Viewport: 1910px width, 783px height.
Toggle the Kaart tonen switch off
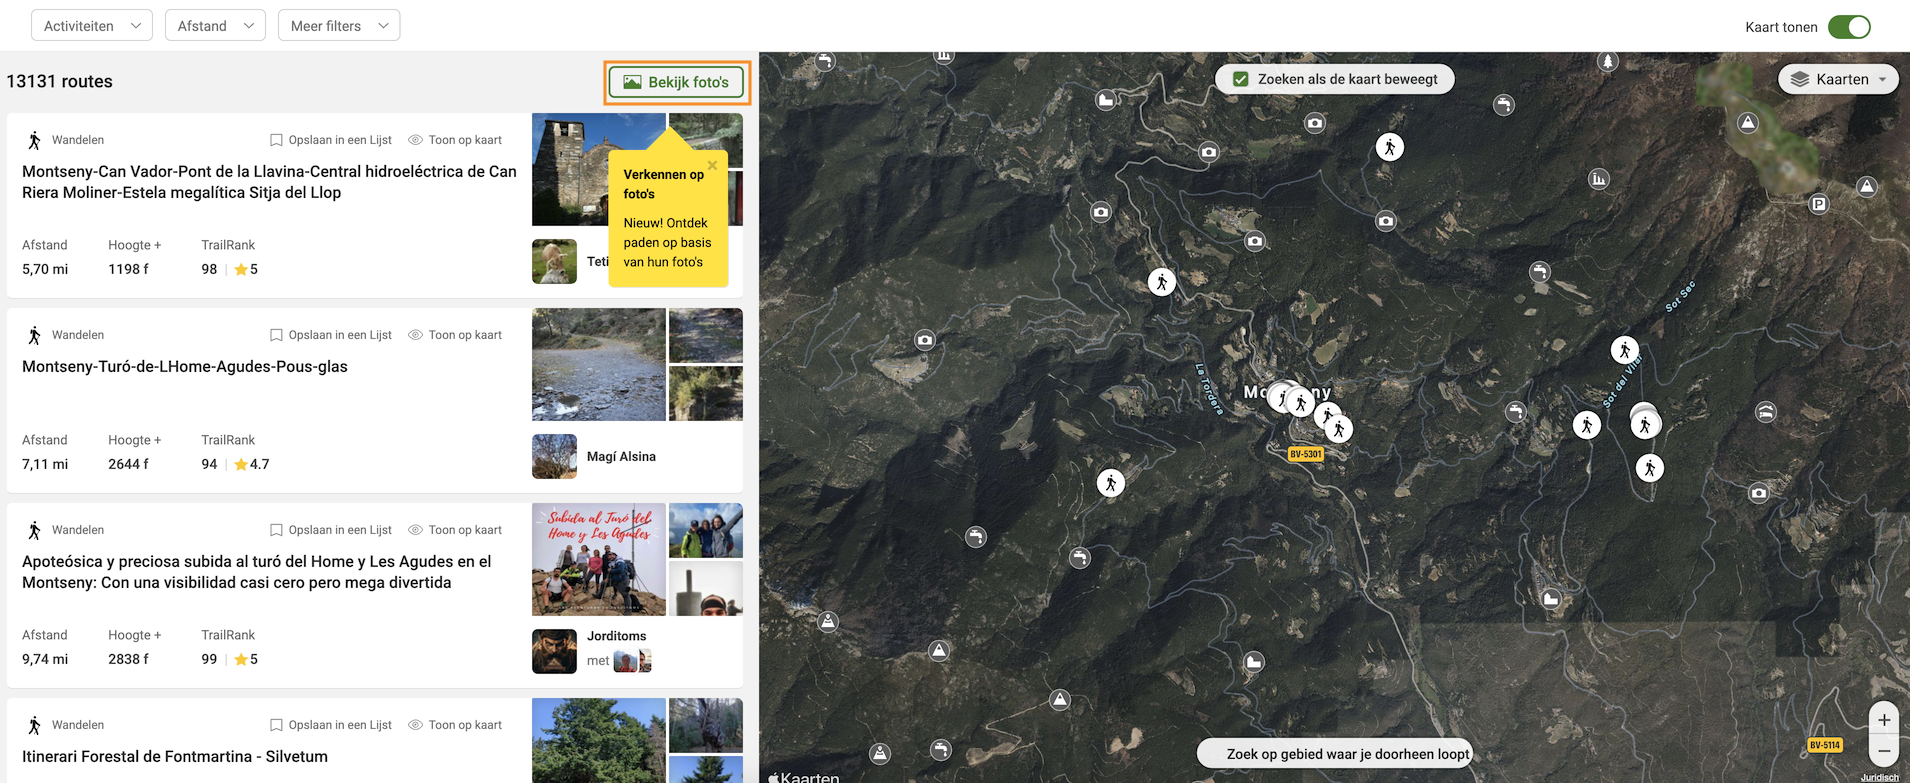point(1849,27)
